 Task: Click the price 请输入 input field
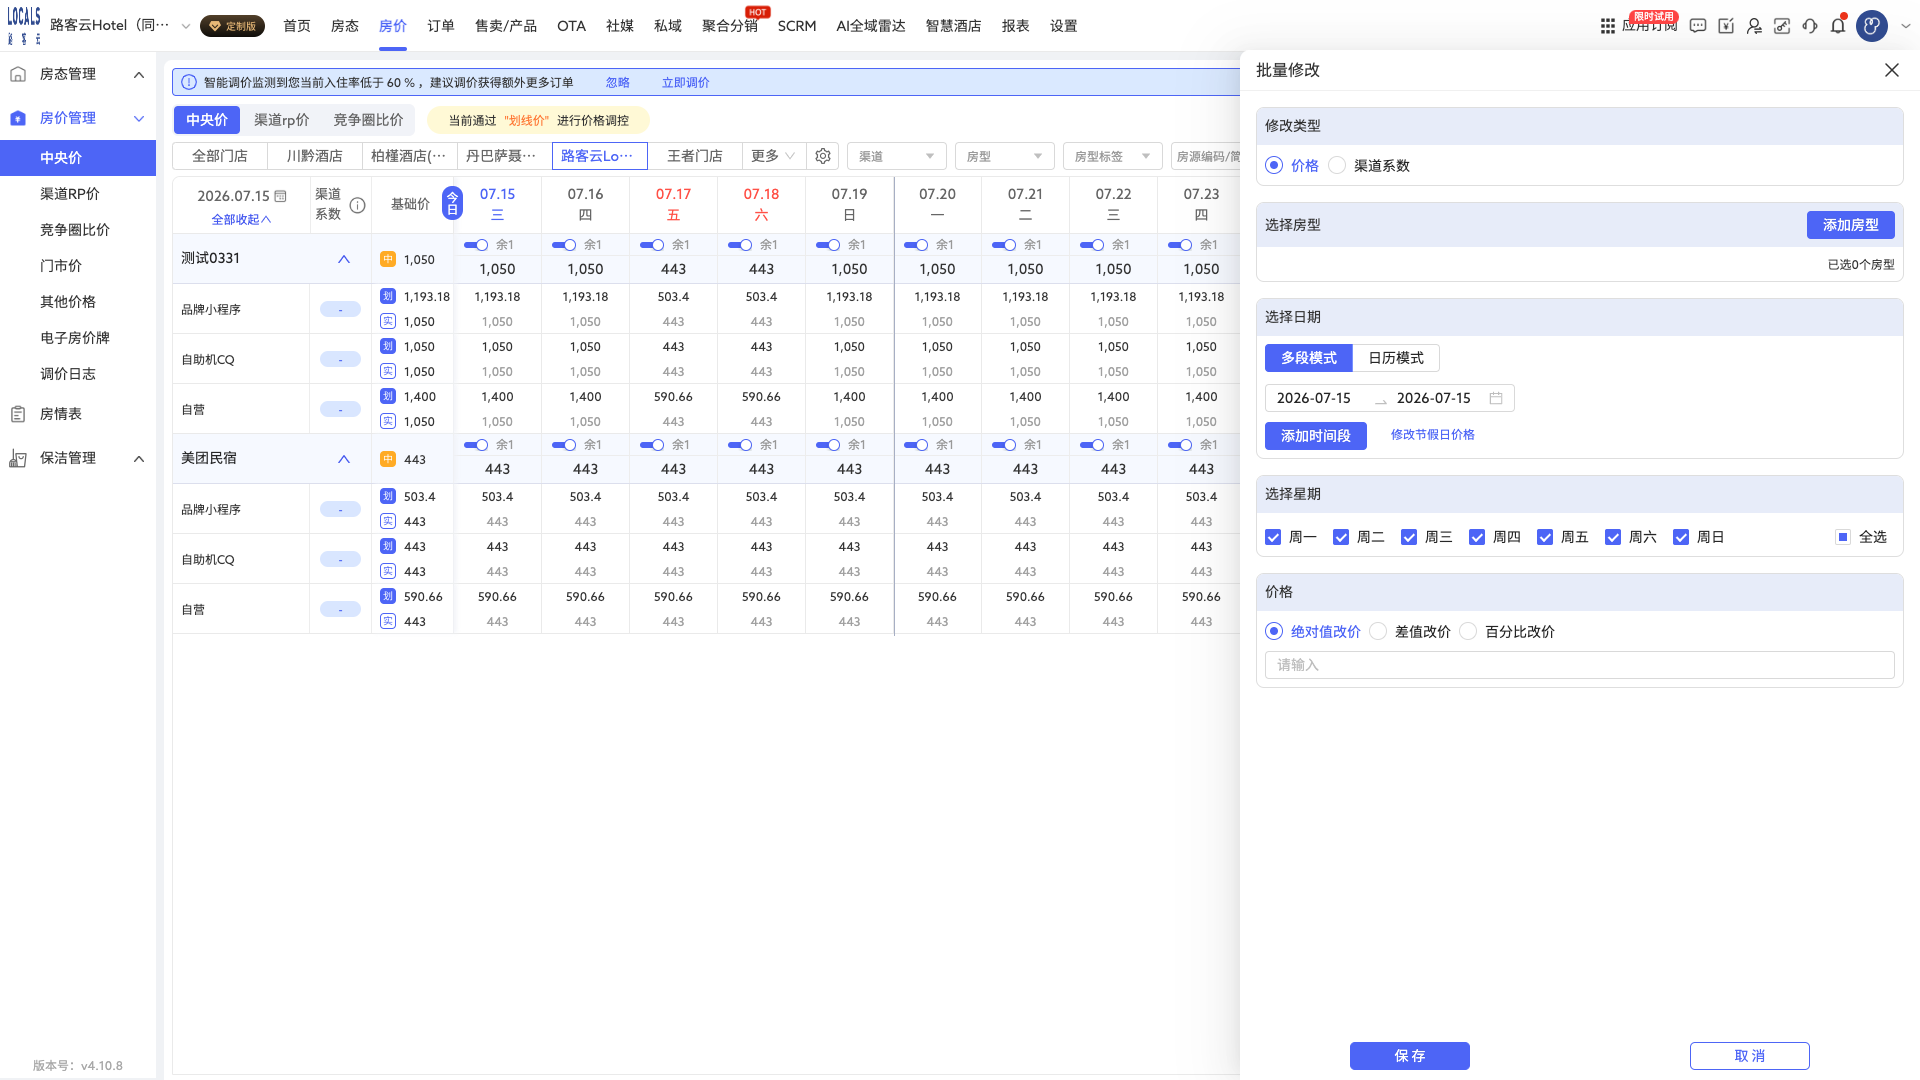click(x=1580, y=665)
